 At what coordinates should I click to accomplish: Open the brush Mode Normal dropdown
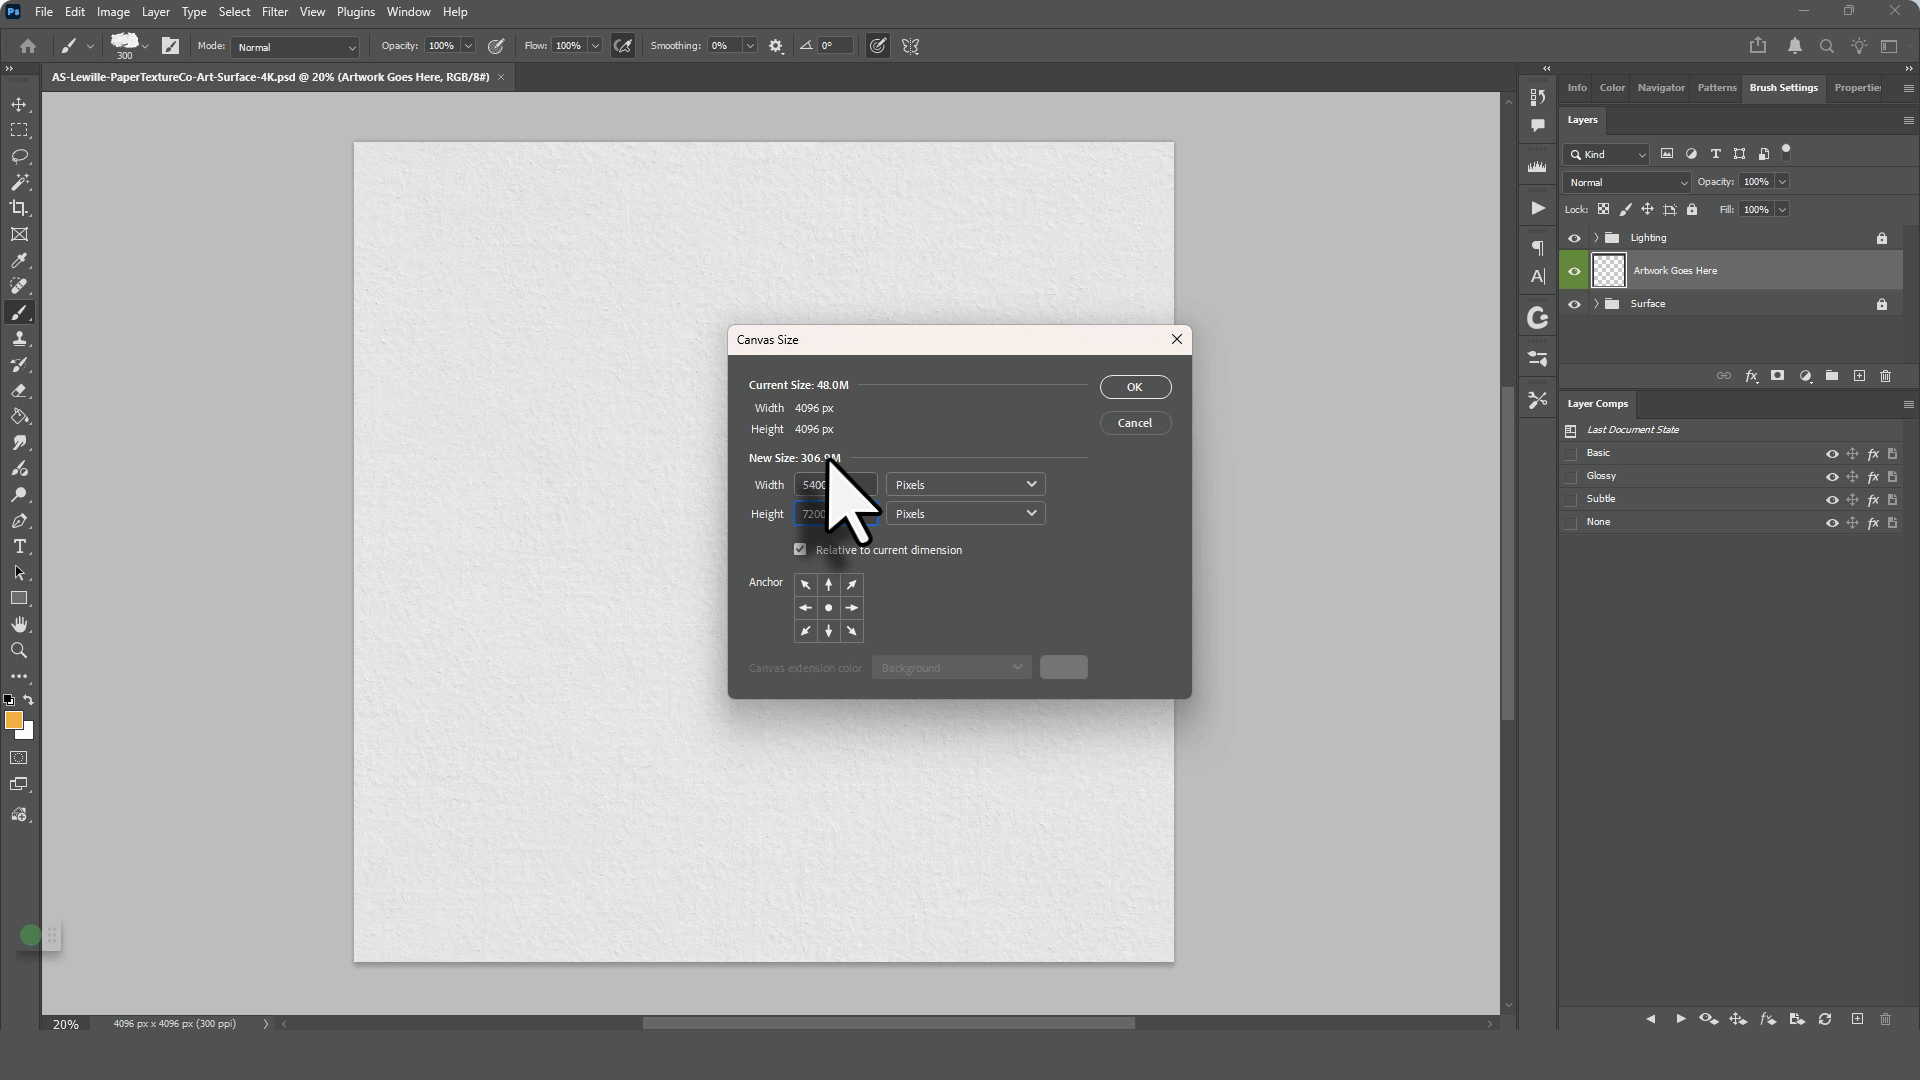click(295, 47)
